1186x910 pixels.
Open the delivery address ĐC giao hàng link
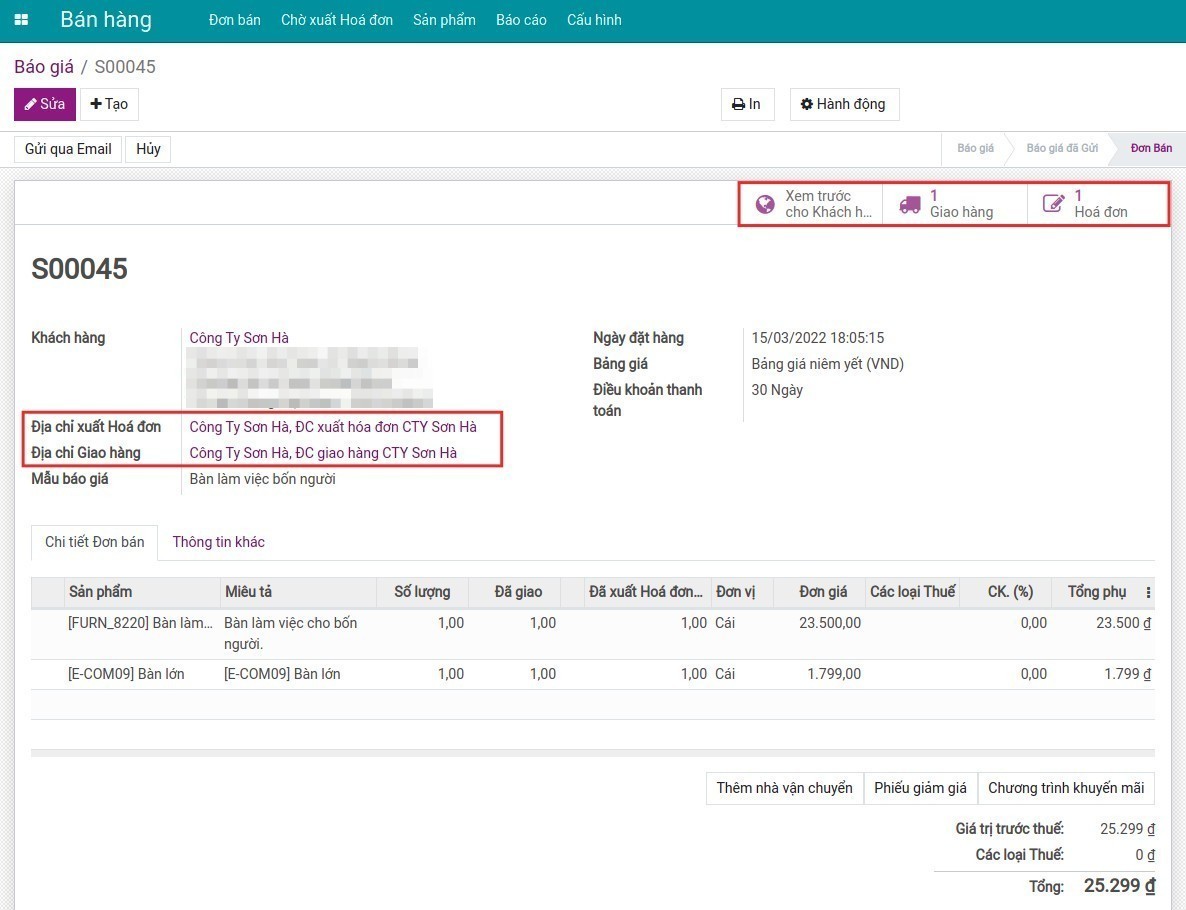323,453
